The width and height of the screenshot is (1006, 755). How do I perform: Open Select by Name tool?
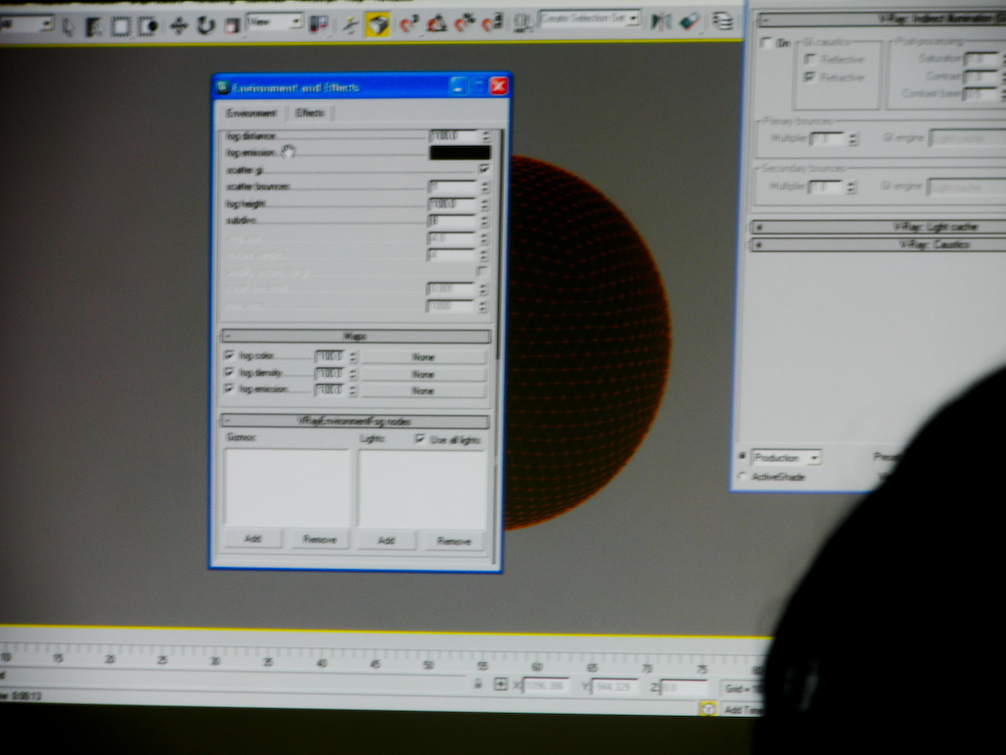pyautogui.click(x=94, y=26)
